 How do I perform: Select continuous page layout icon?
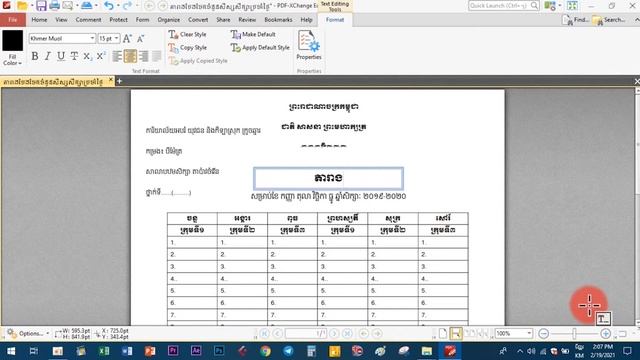(x=456, y=333)
